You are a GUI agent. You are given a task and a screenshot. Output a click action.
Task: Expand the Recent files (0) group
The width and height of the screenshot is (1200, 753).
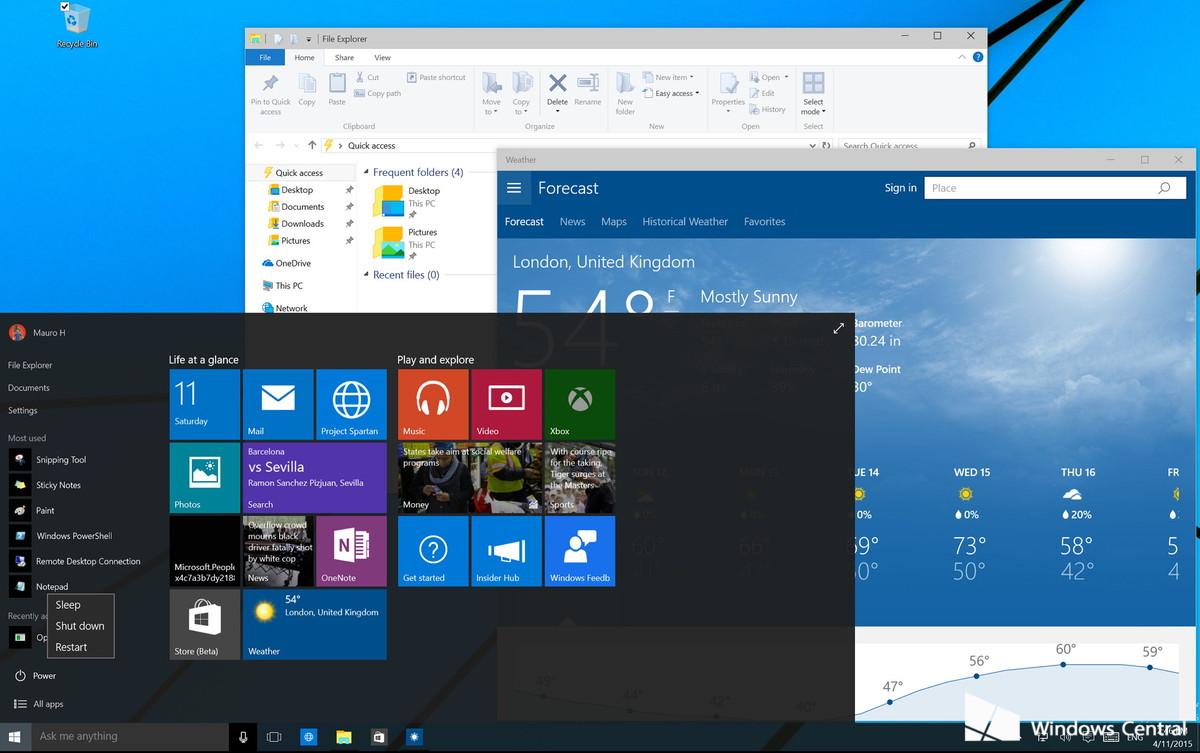[x=366, y=275]
